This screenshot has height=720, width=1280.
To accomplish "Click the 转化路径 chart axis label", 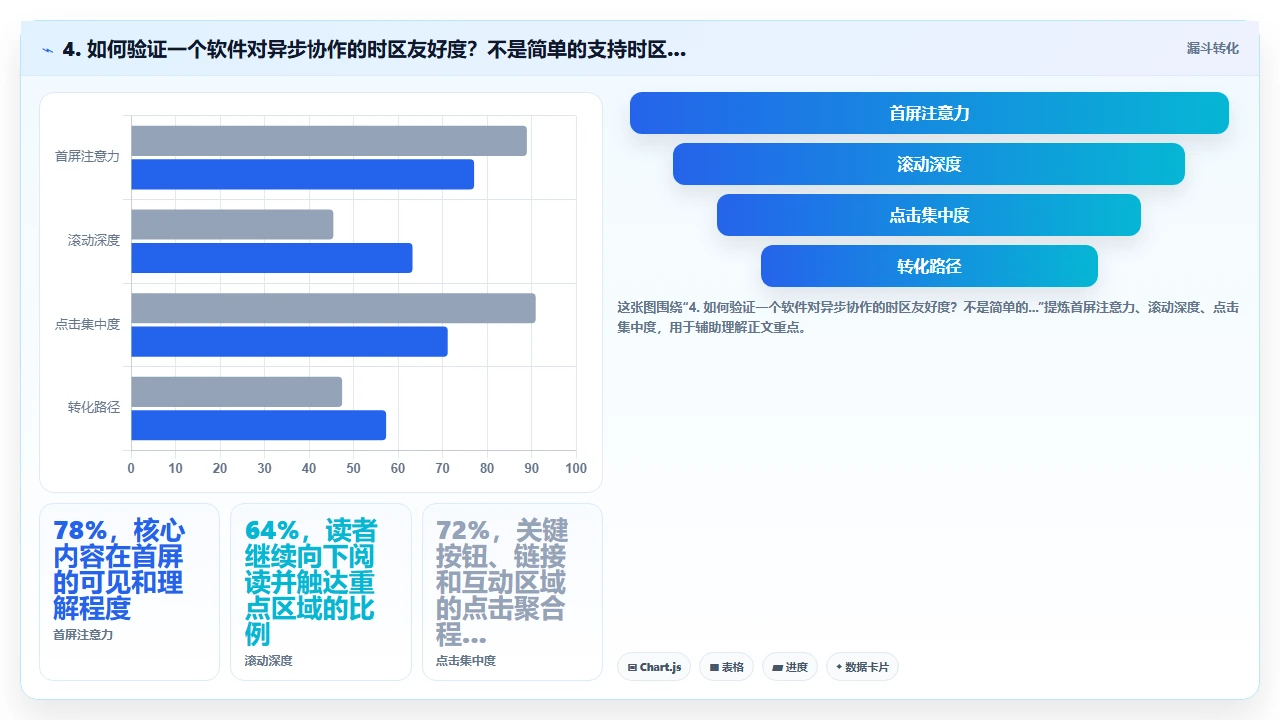I will pyautogui.click(x=94, y=407).
